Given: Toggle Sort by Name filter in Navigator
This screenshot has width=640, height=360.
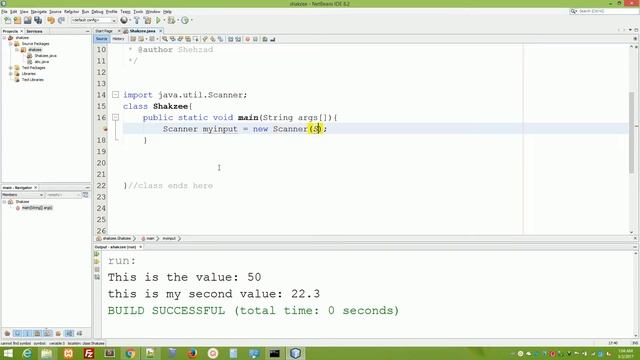Looking at the screenshot, I should [69, 333].
